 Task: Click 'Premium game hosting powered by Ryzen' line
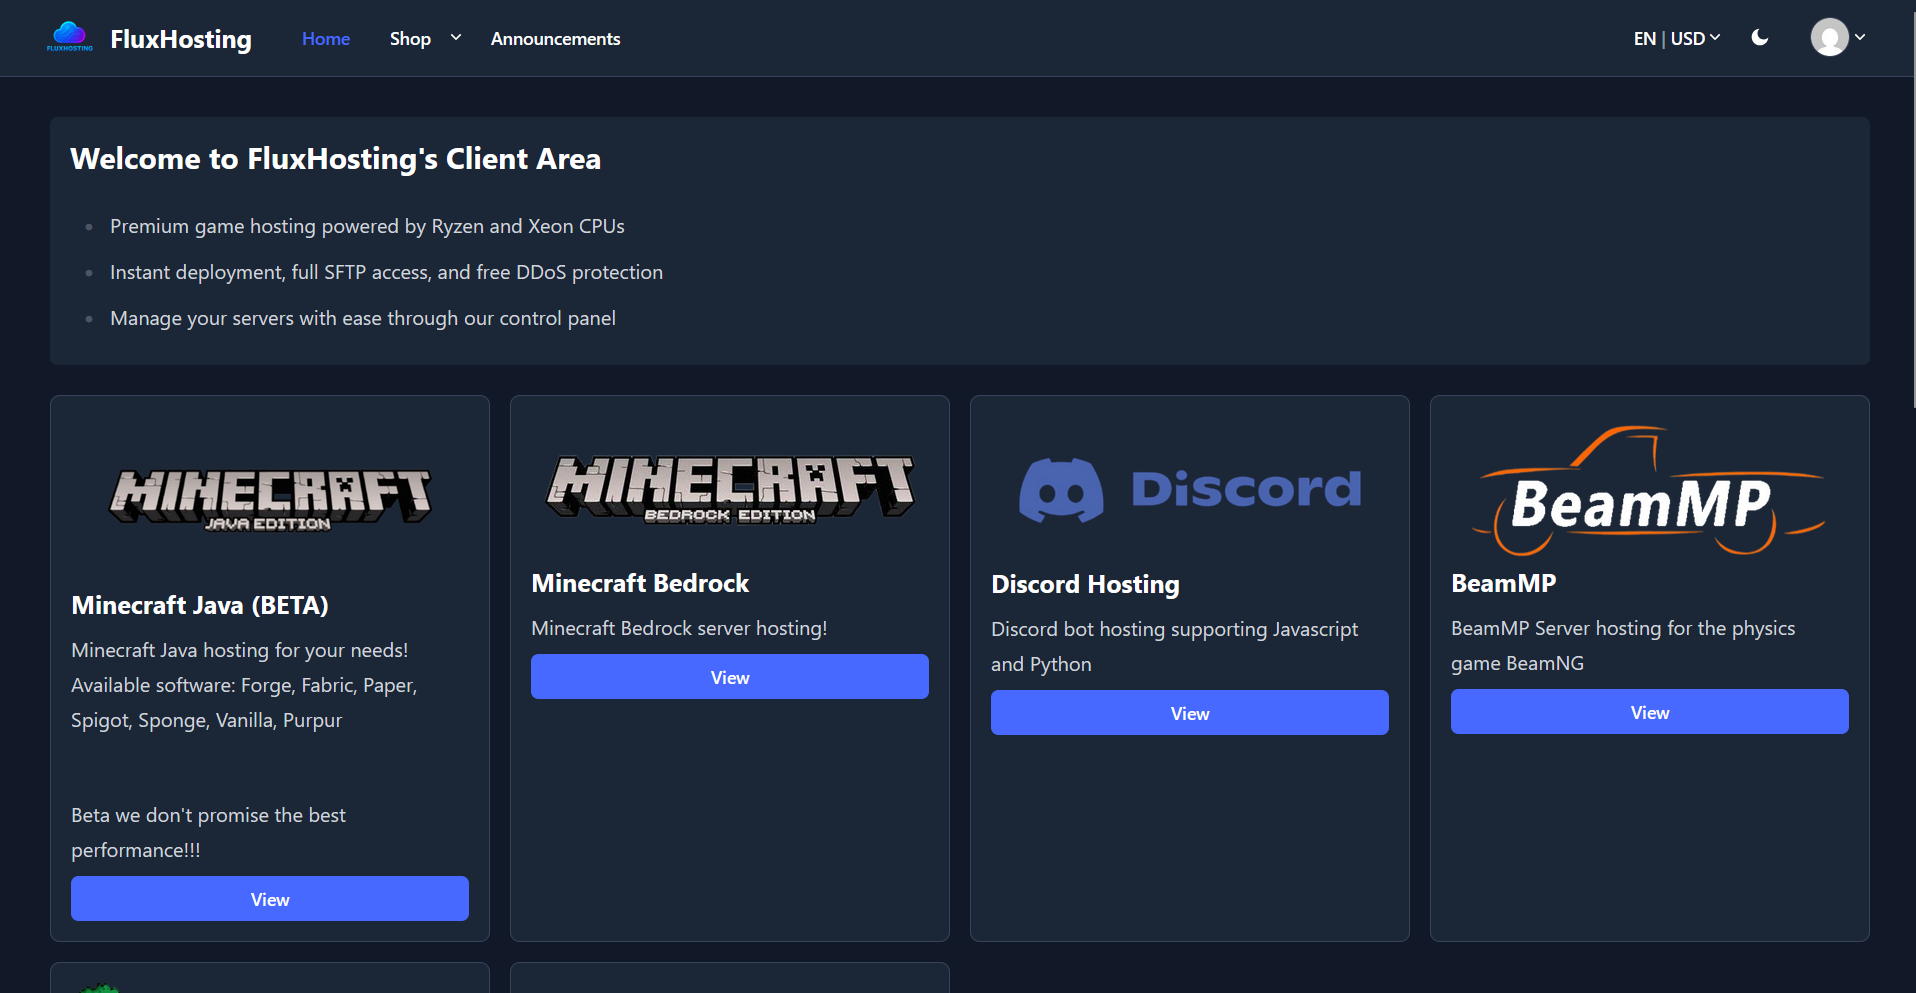pyautogui.click(x=367, y=226)
